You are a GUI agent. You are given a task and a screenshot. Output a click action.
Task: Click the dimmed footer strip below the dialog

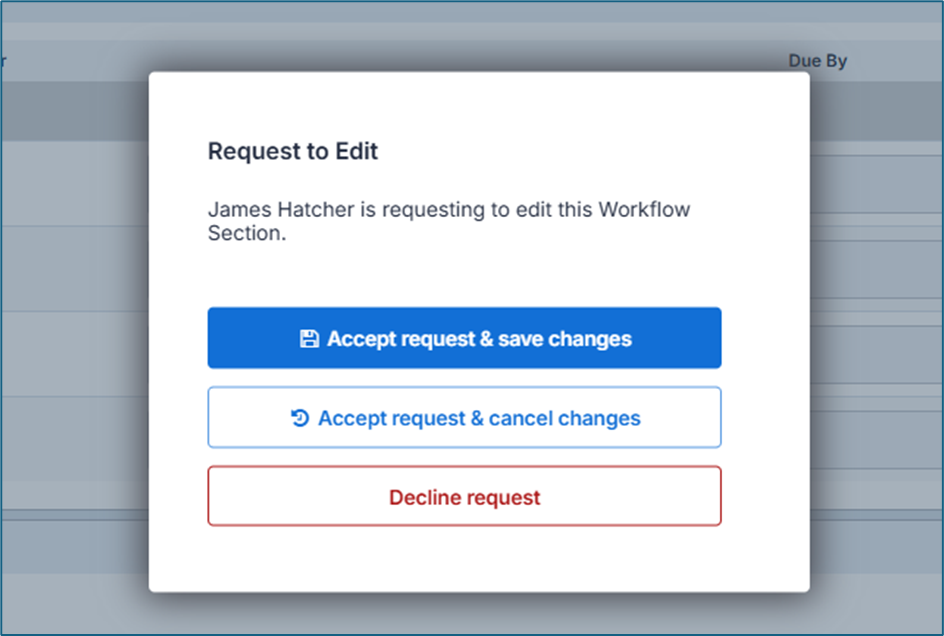(x=470, y=612)
